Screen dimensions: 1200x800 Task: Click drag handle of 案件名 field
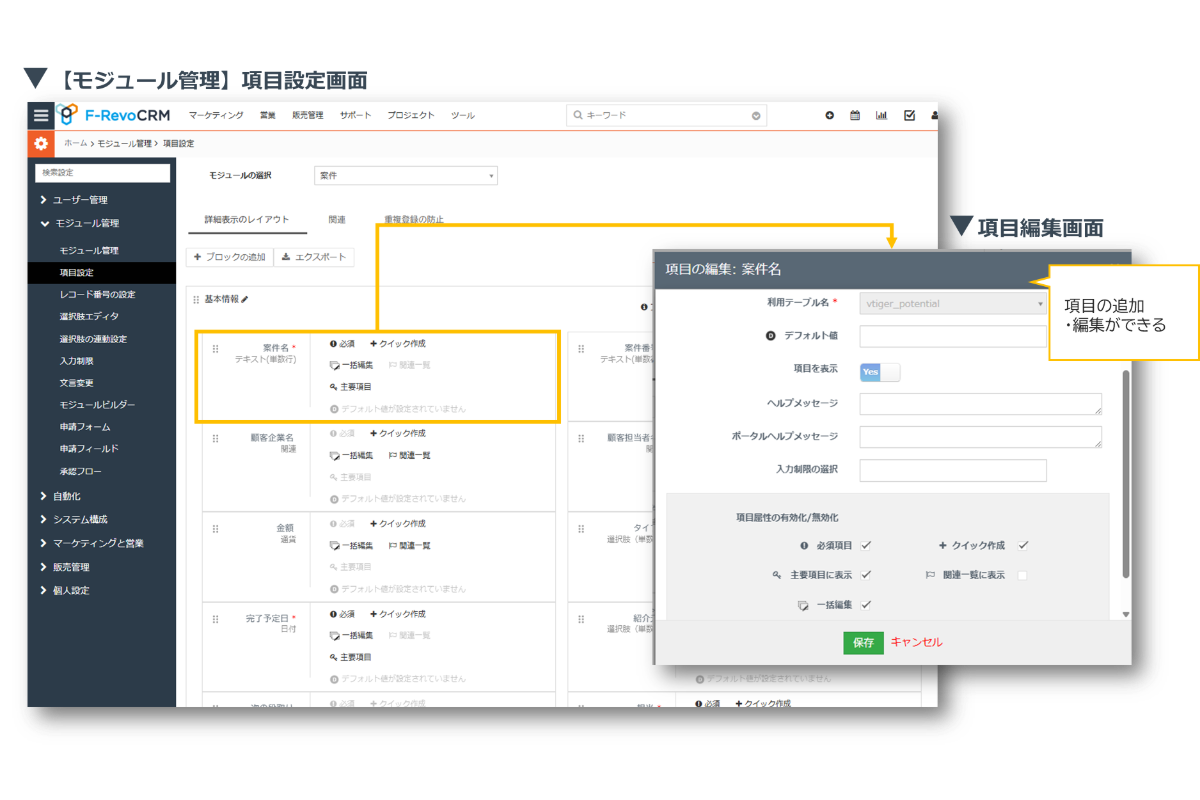215,349
